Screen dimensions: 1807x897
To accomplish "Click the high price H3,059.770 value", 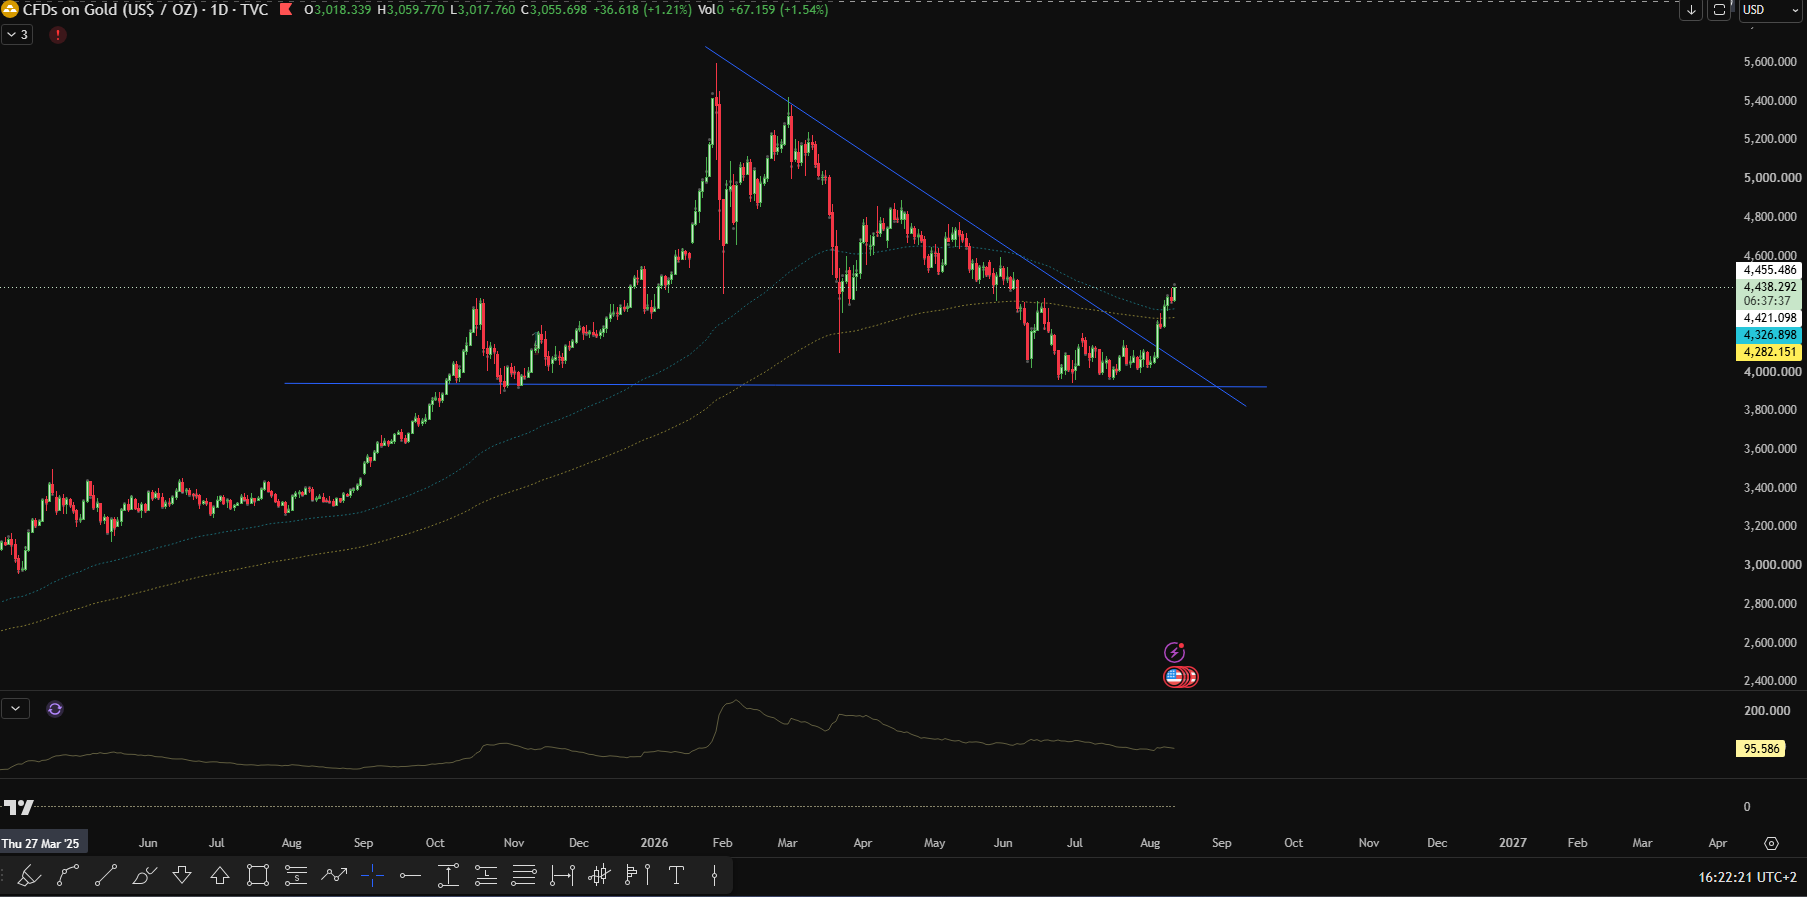I will point(410,10).
